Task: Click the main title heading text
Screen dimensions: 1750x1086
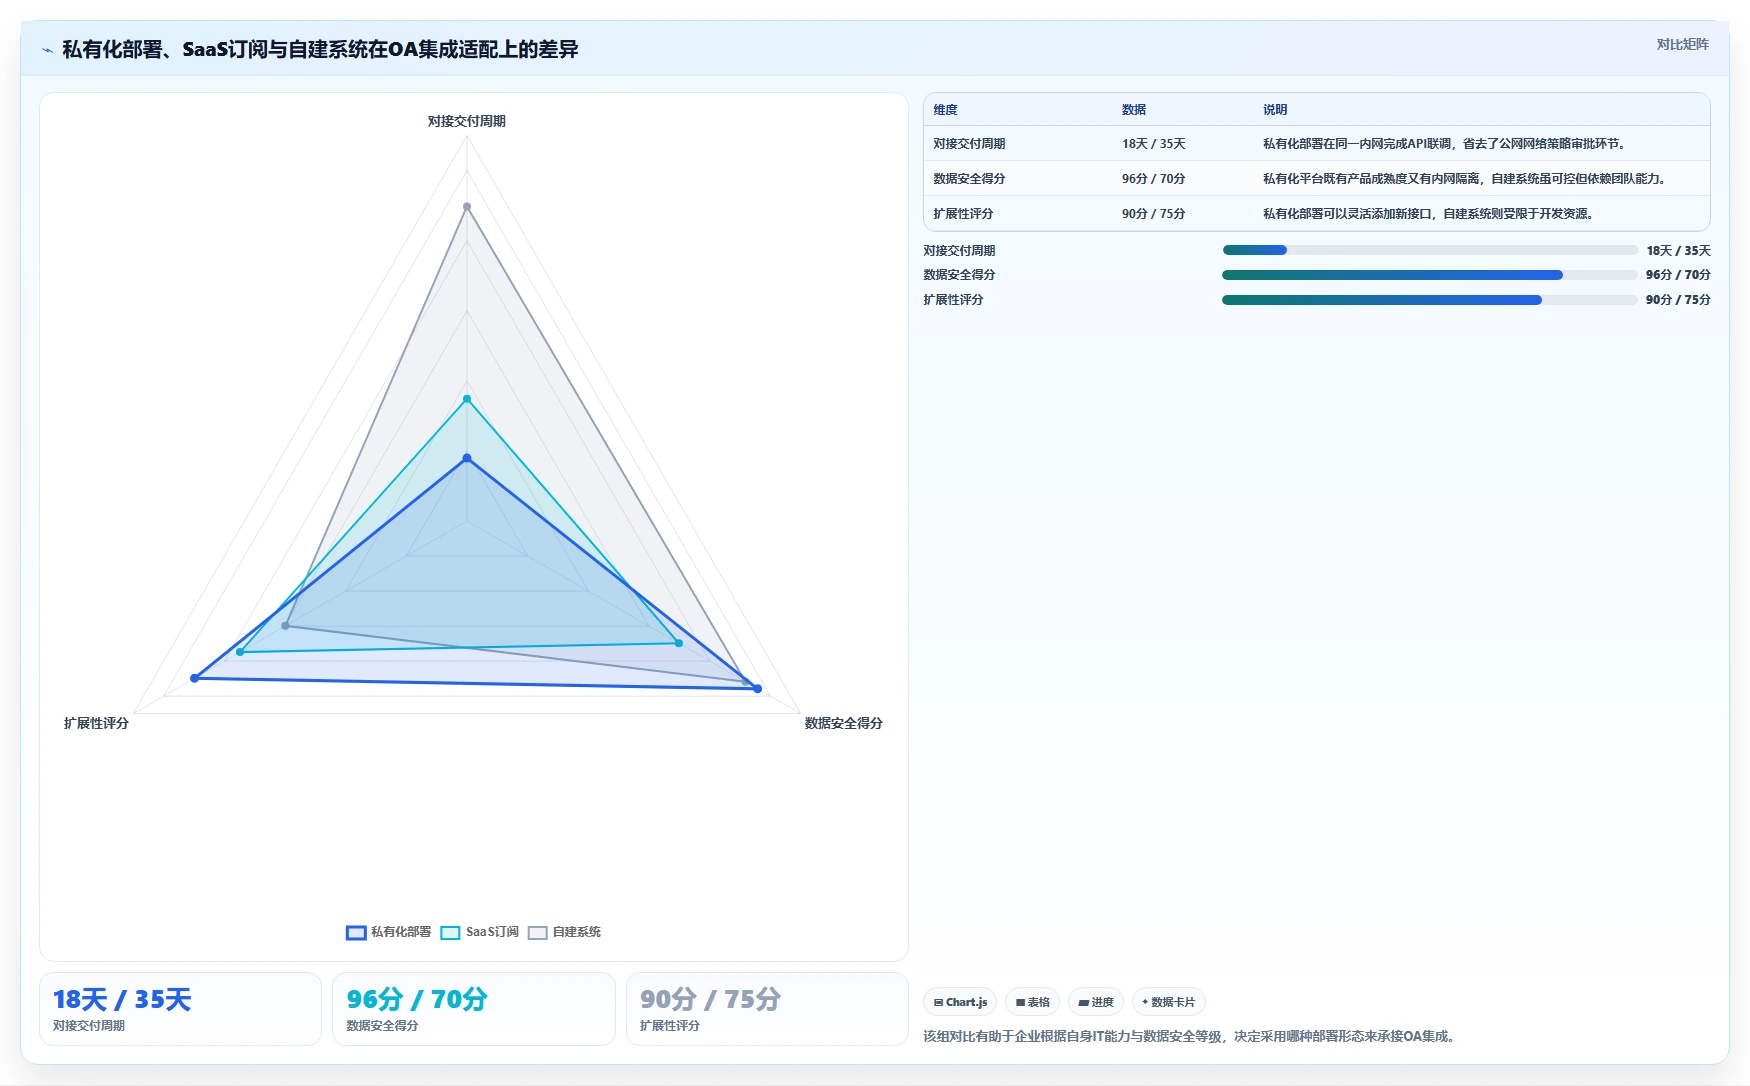Action: [320, 50]
